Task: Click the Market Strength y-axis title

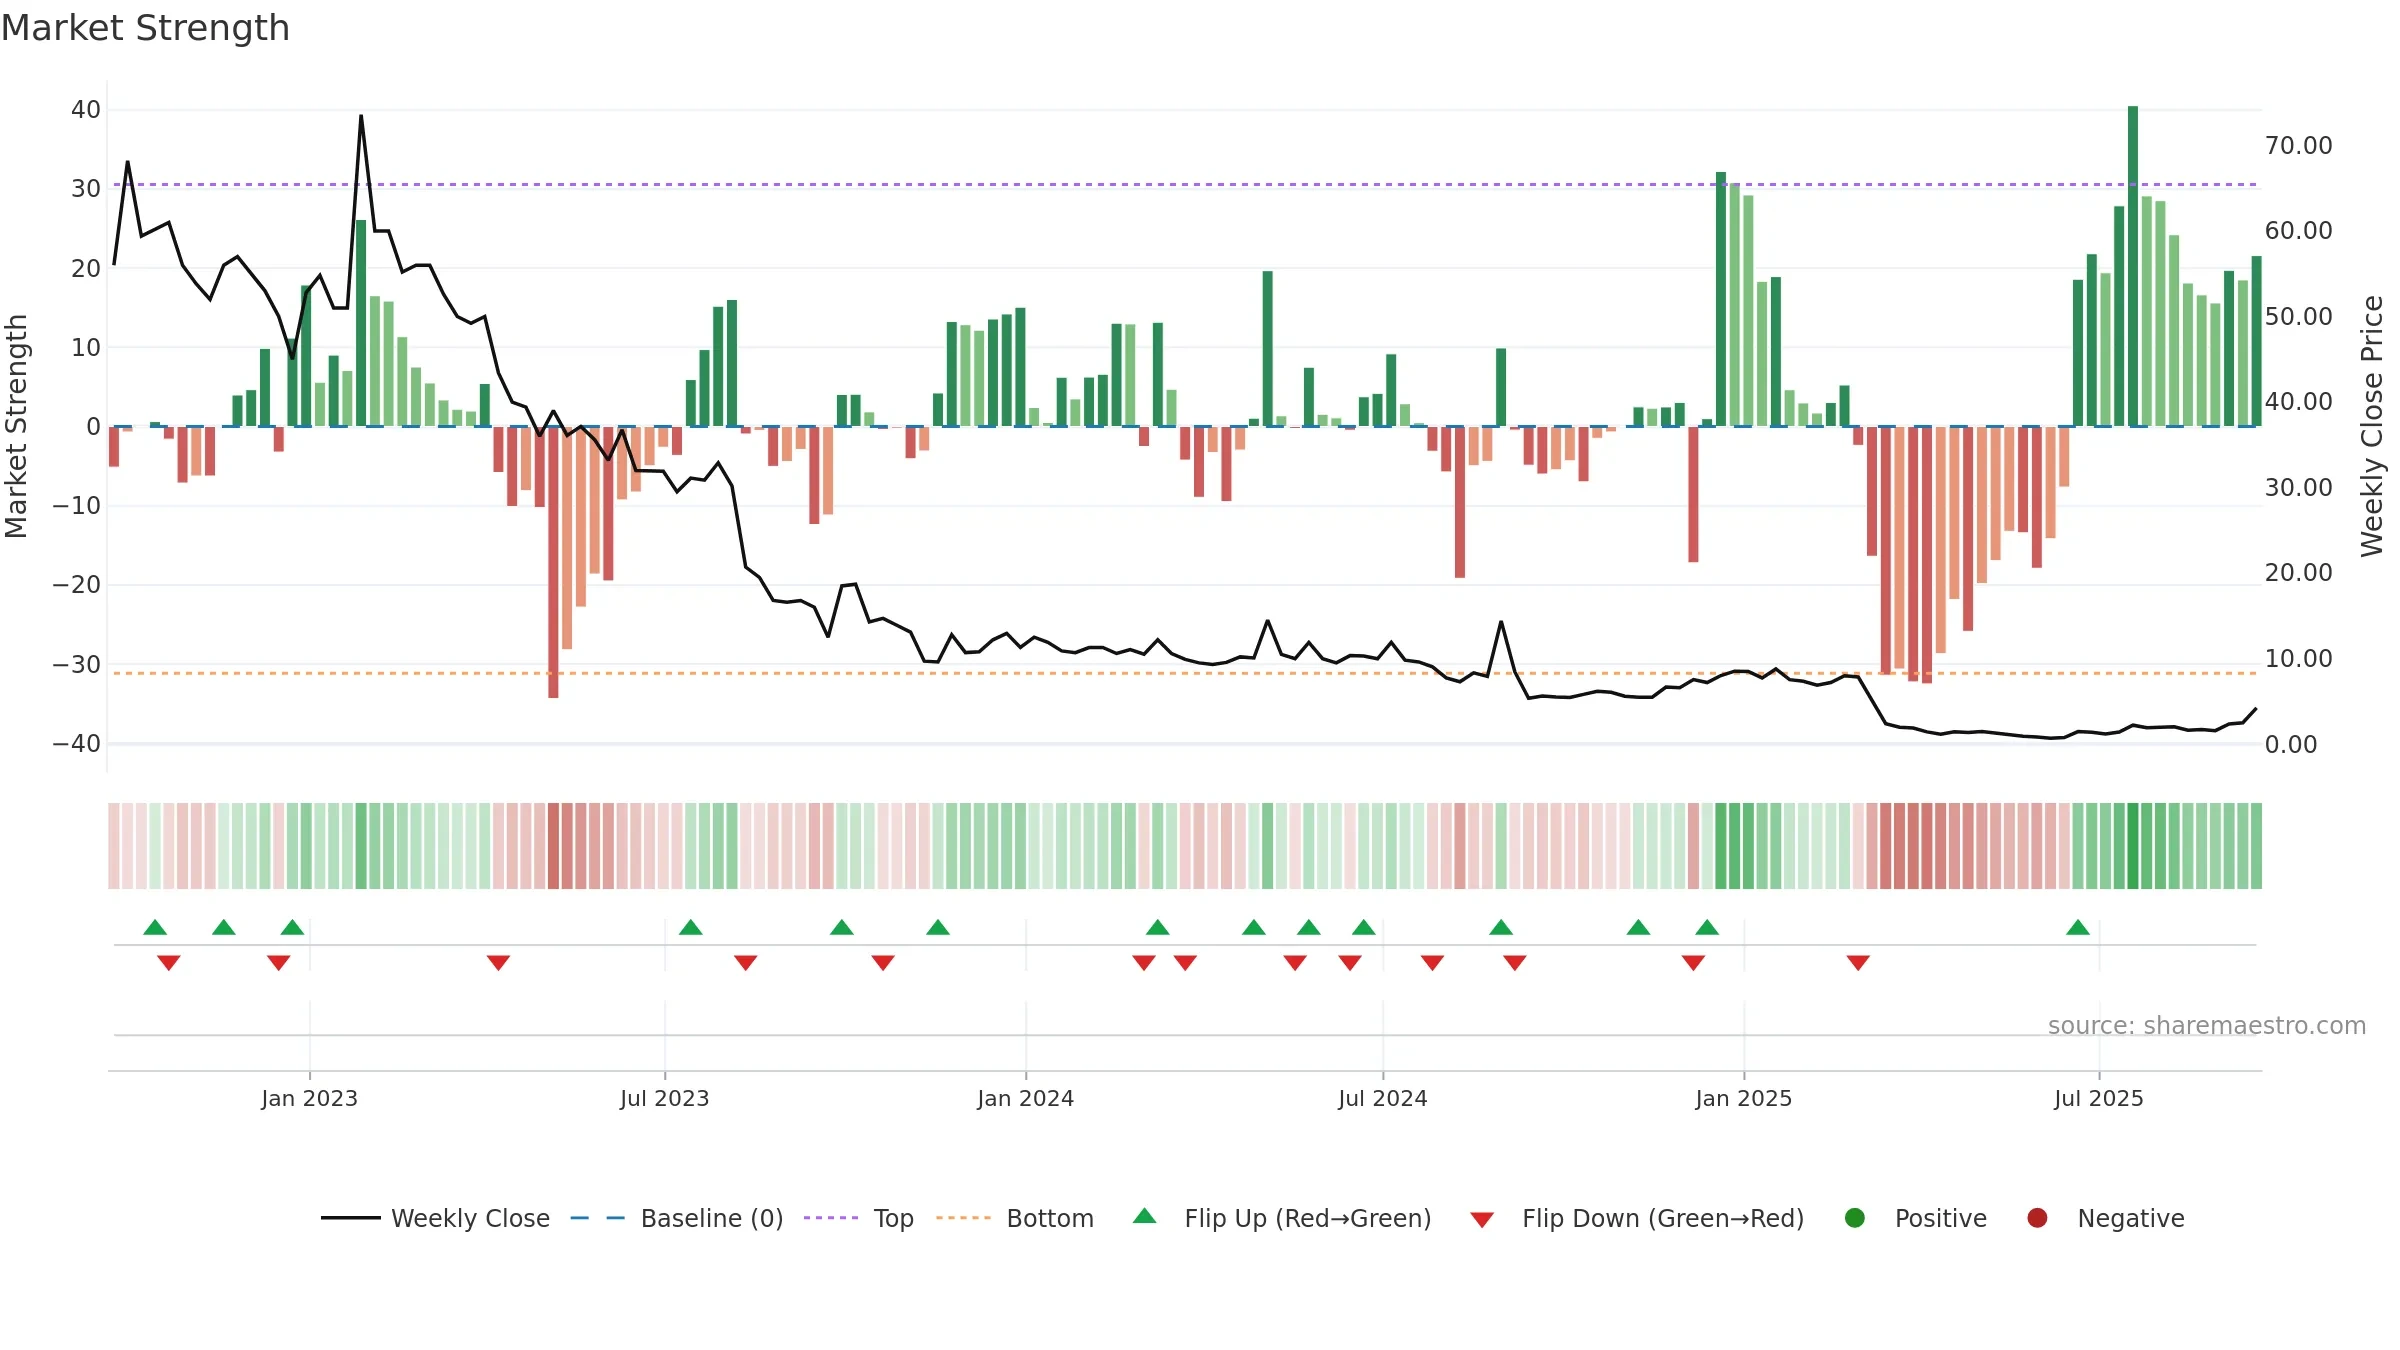Action: [16, 426]
